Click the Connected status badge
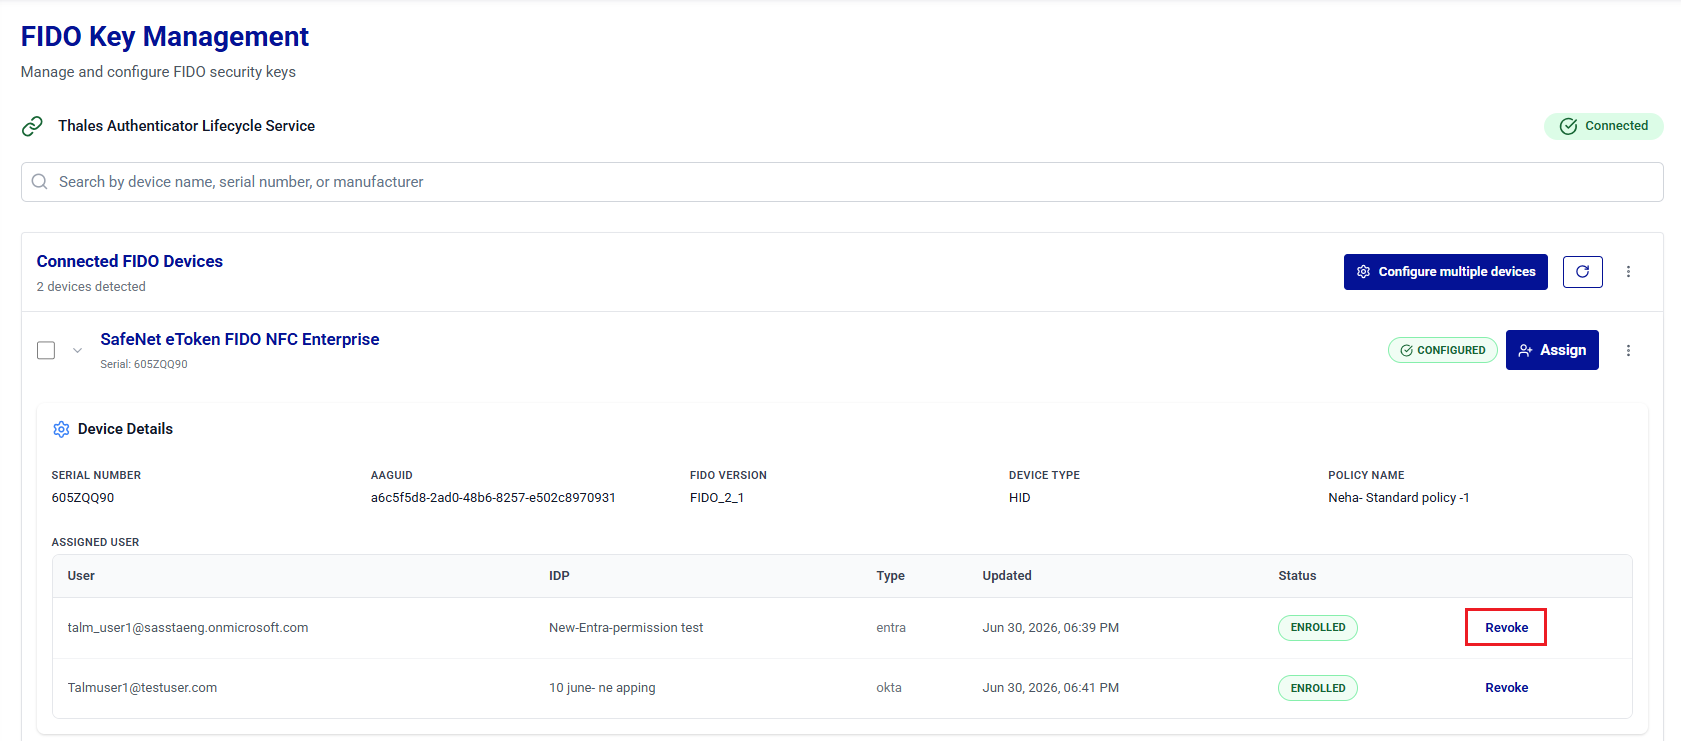Image resolution: width=1681 pixels, height=741 pixels. pos(1604,126)
